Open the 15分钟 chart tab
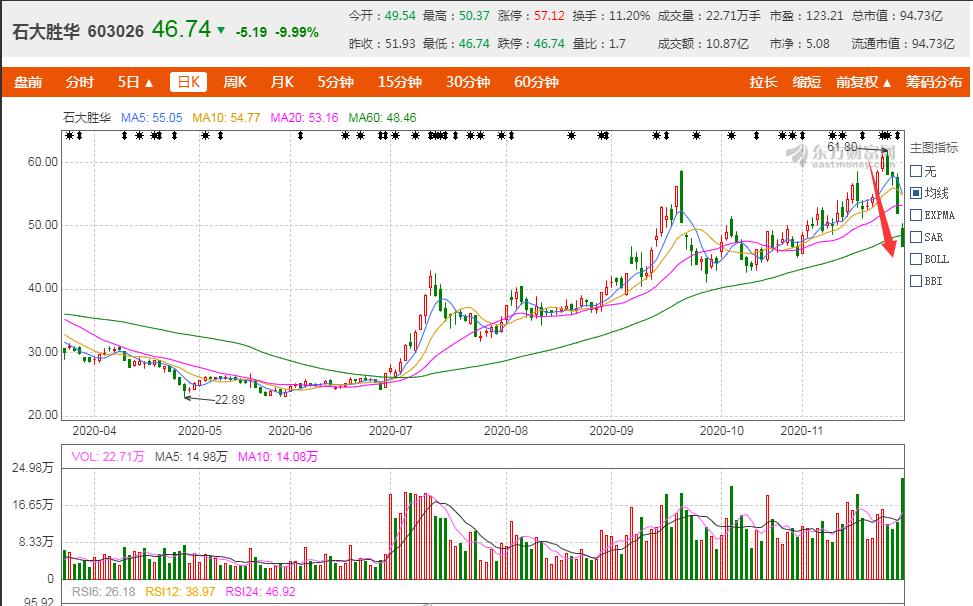973x606 pixels. tap(400, 82)
